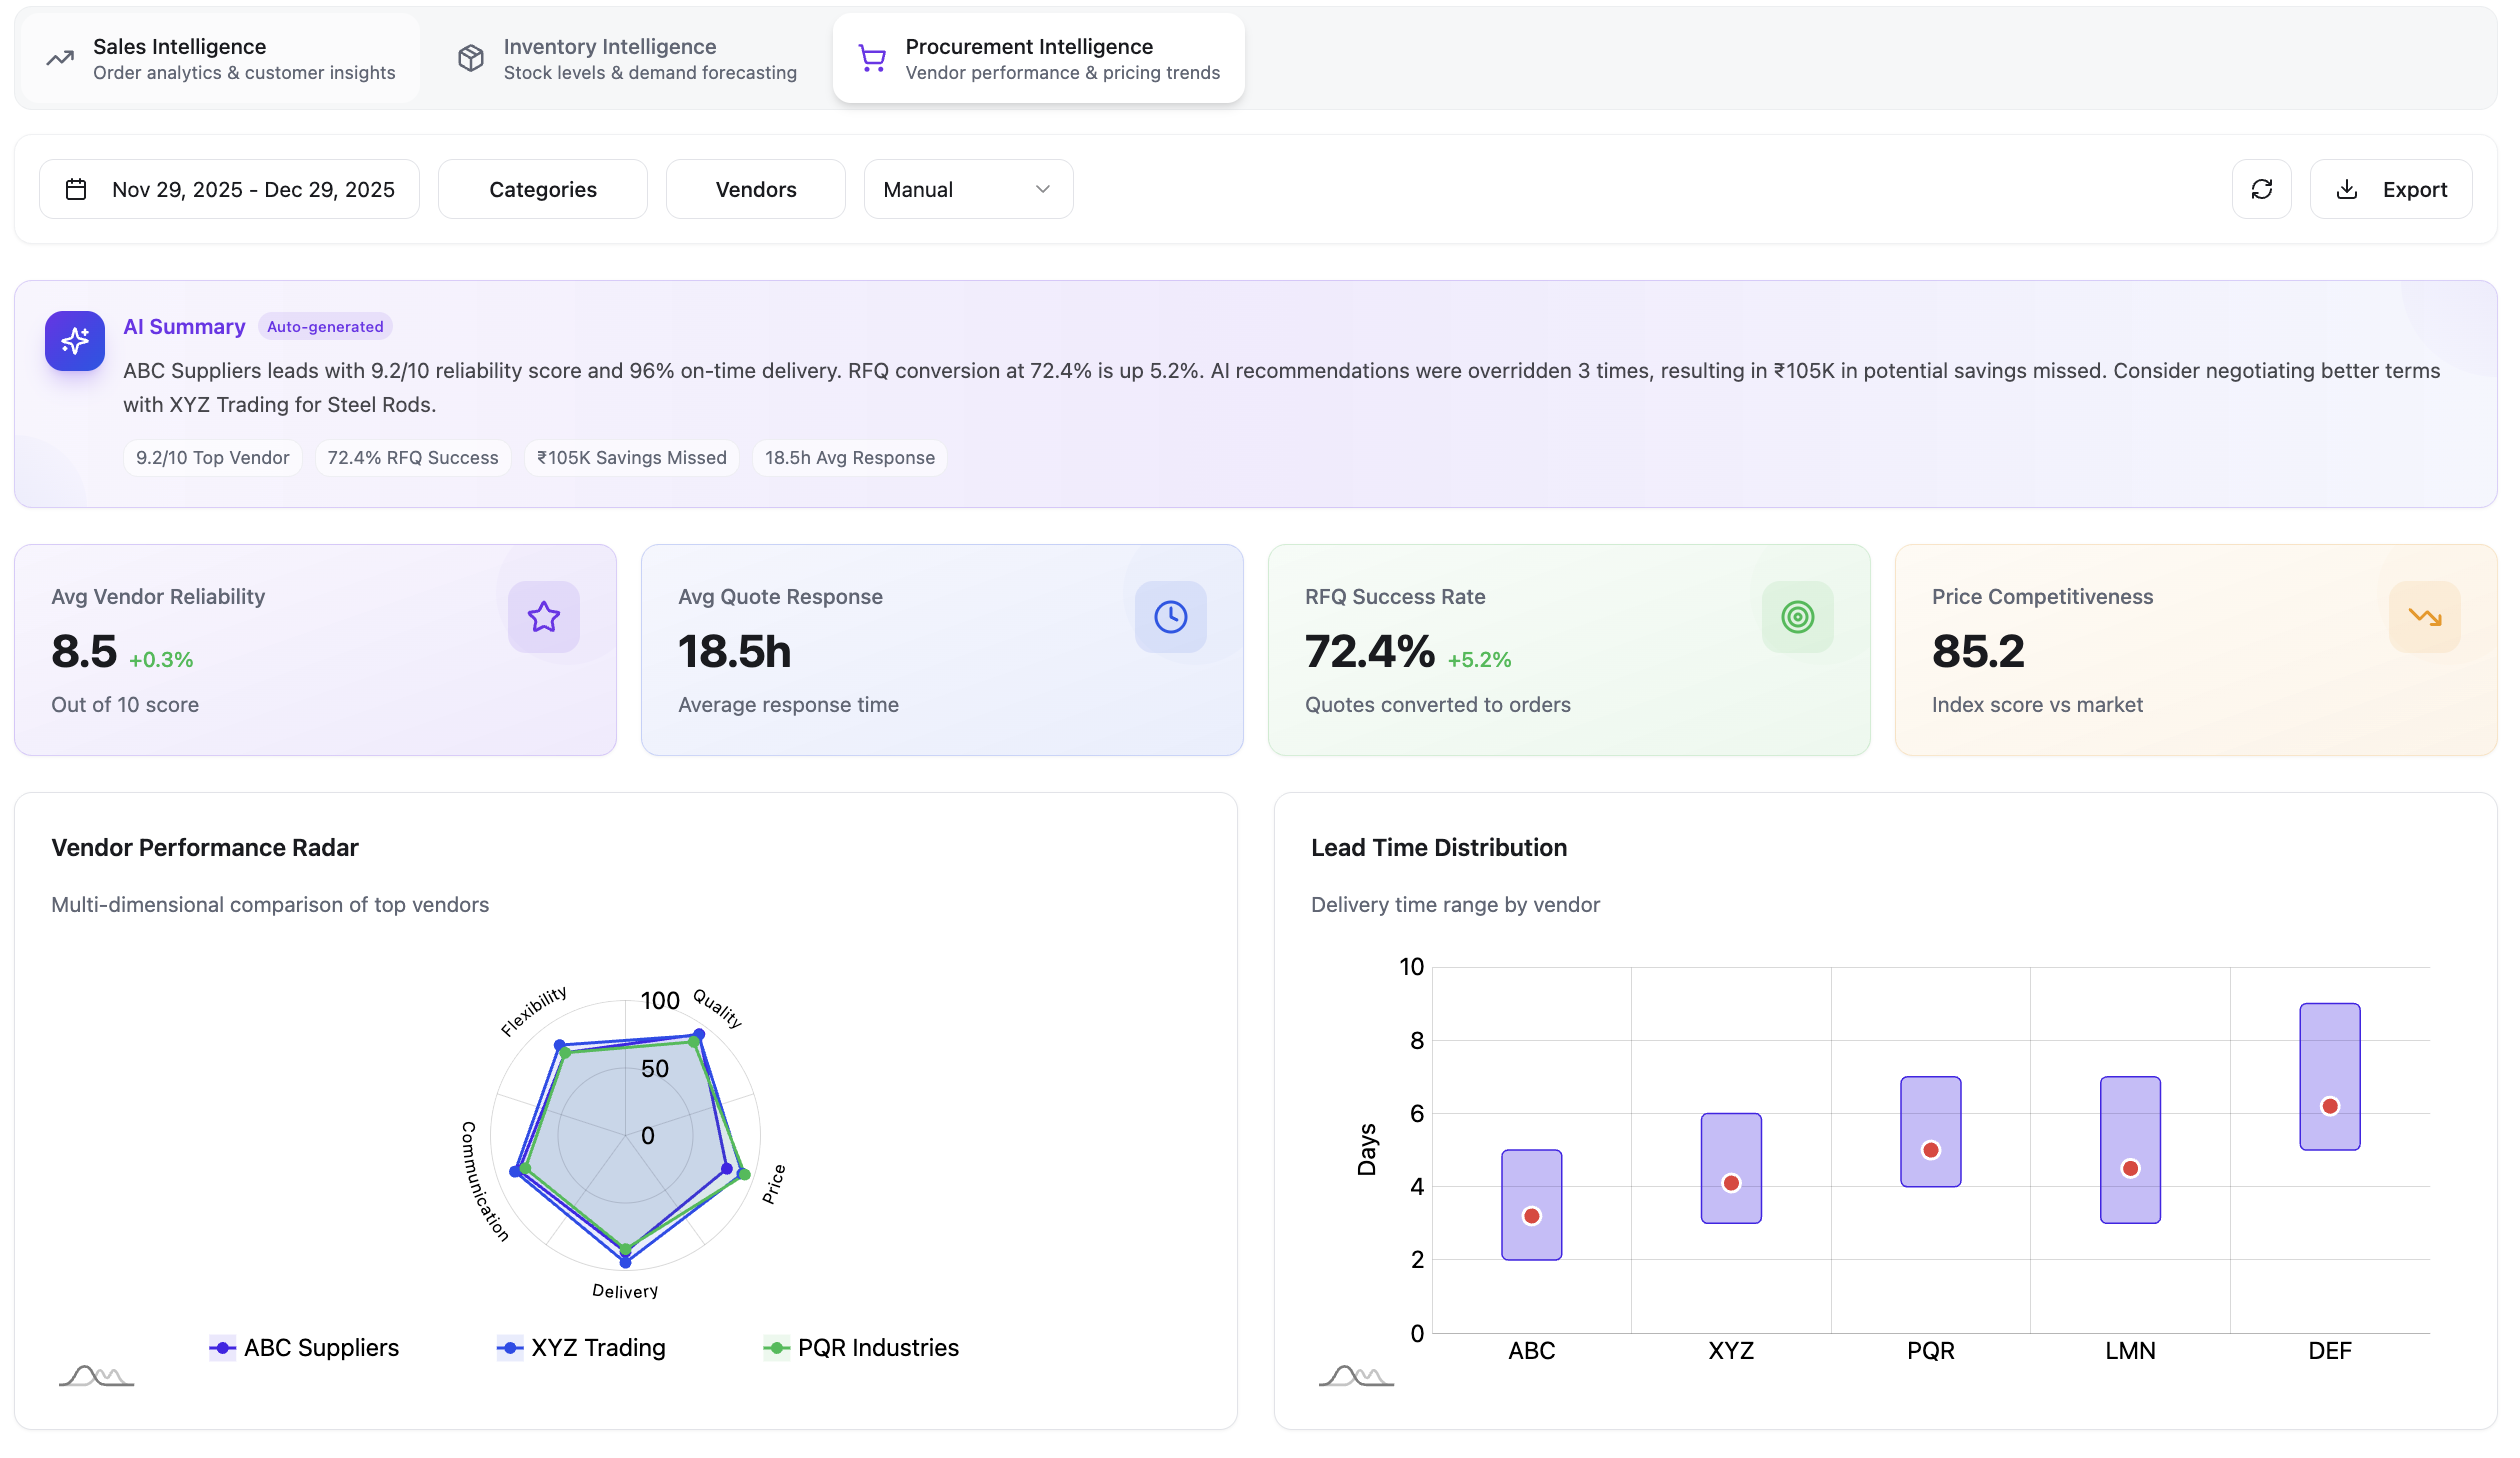Click the 18.5h response time value
2520x1458 pixels.
pyautogui.click(x=735, y=652)
